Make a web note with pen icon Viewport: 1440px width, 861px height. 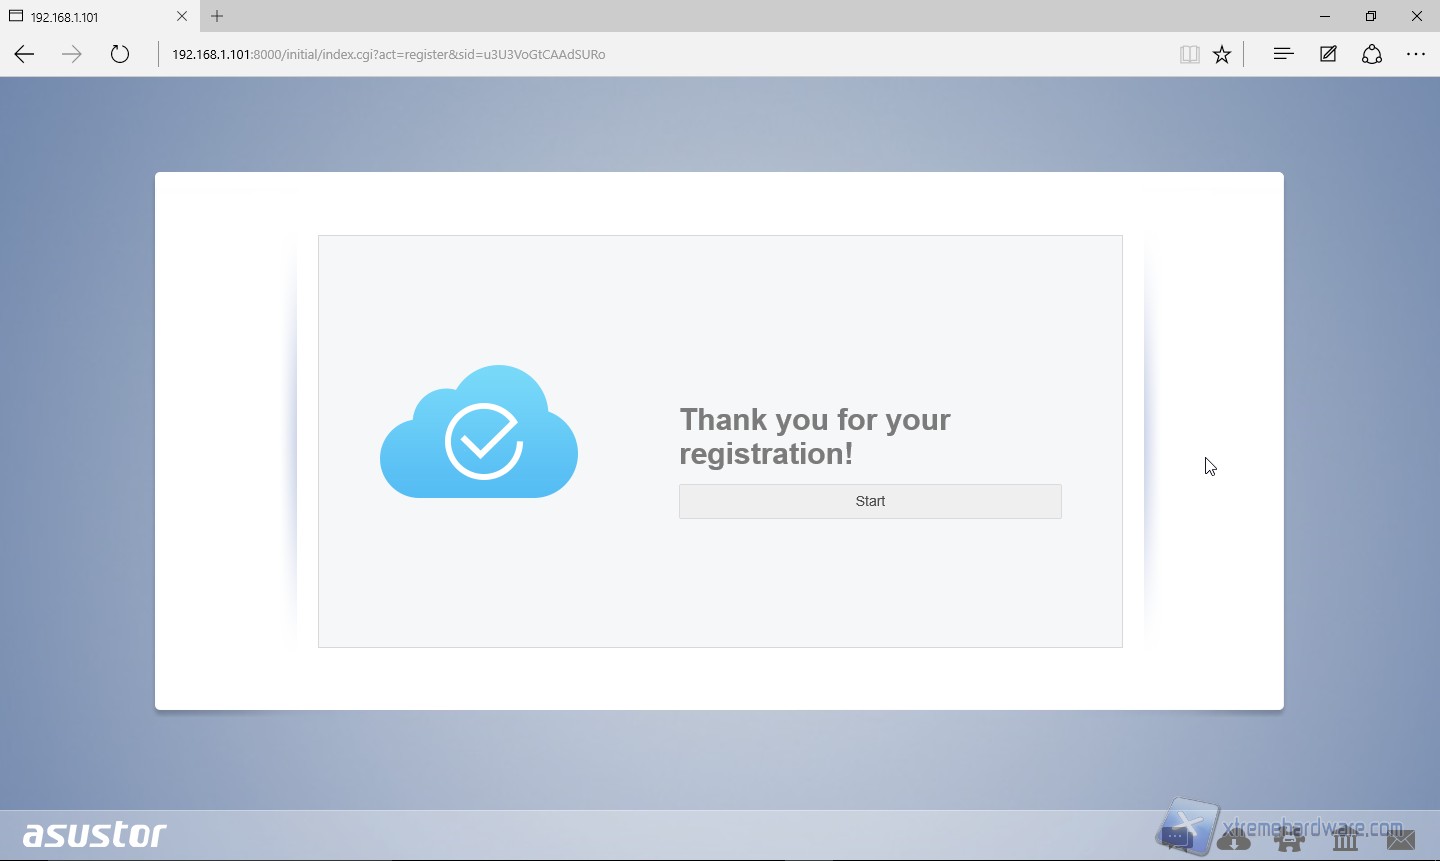(x=1328, y=55)
